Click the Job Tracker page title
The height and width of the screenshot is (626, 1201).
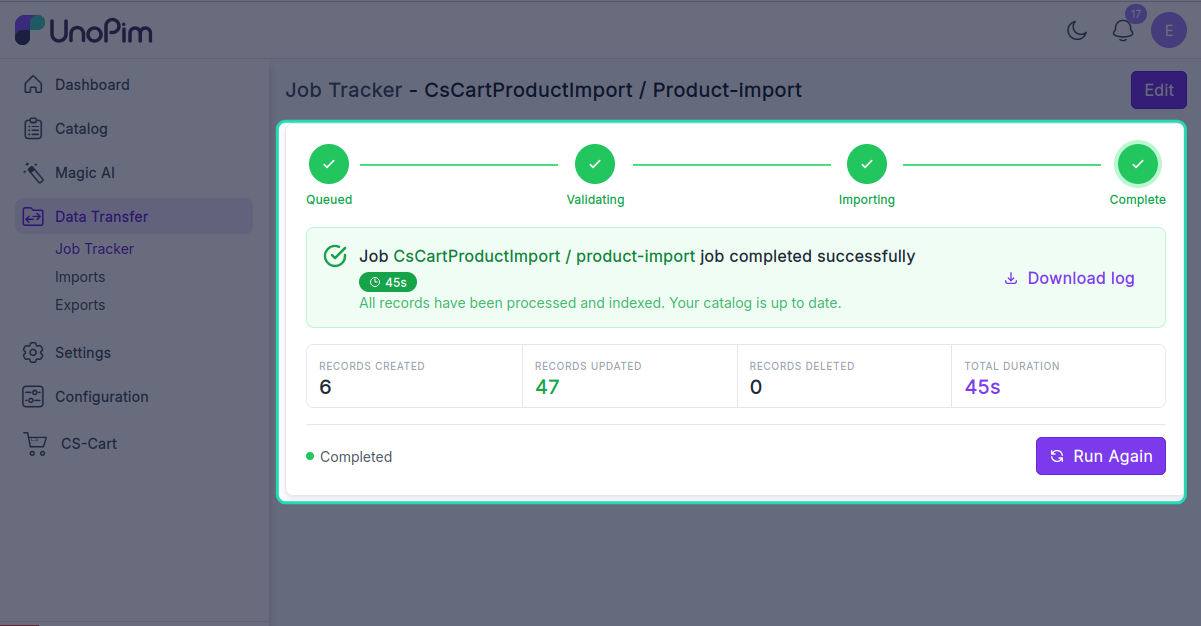click(544, 90)
